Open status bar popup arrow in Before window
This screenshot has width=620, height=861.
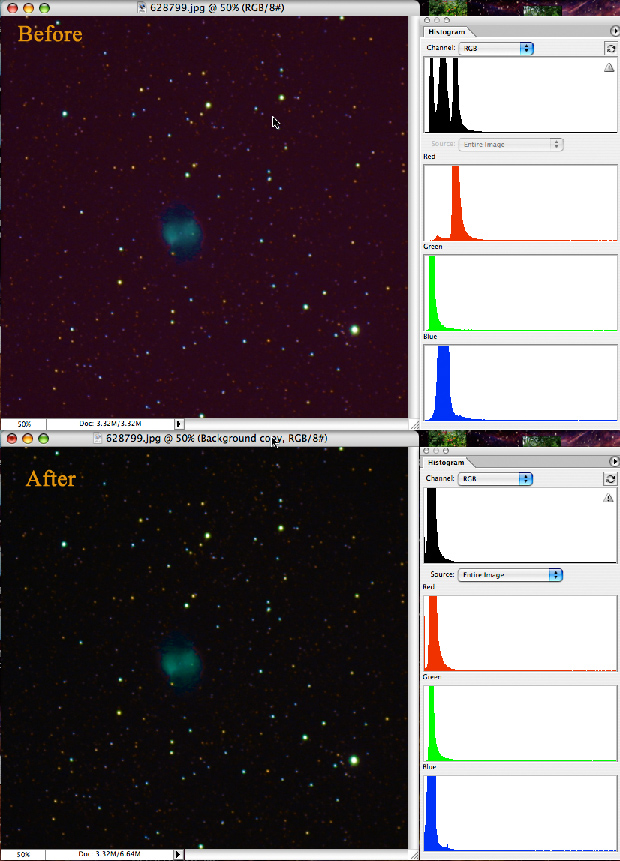(x=179, y=424)
